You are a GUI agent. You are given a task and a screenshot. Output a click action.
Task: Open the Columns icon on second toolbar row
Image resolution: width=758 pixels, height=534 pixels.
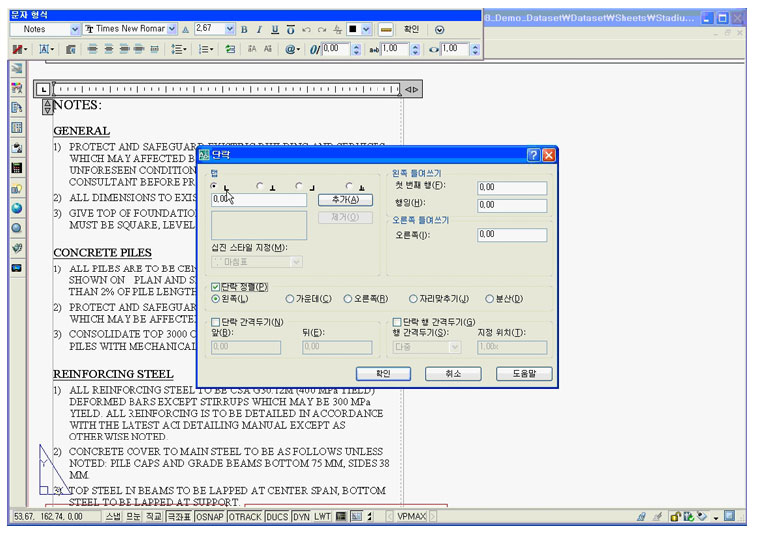(17, 49)
